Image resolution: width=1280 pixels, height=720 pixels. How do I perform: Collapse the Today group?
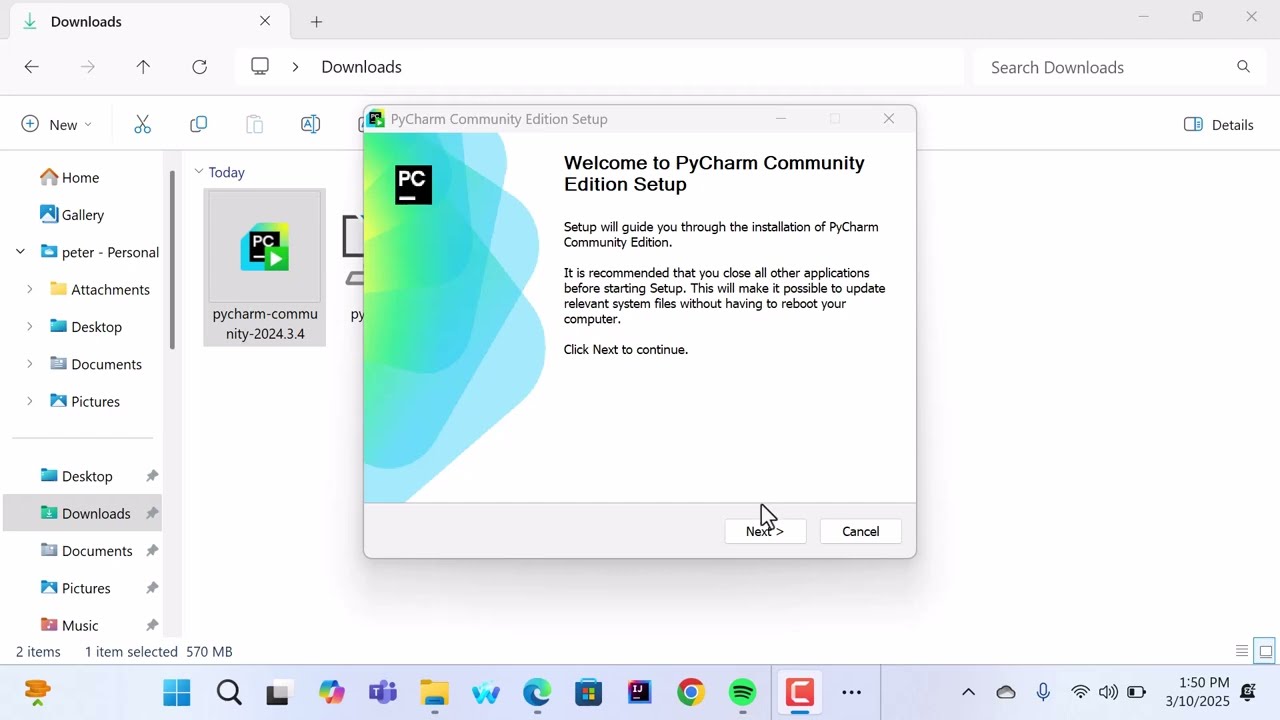pyautogui.click(x=199, y=172)
